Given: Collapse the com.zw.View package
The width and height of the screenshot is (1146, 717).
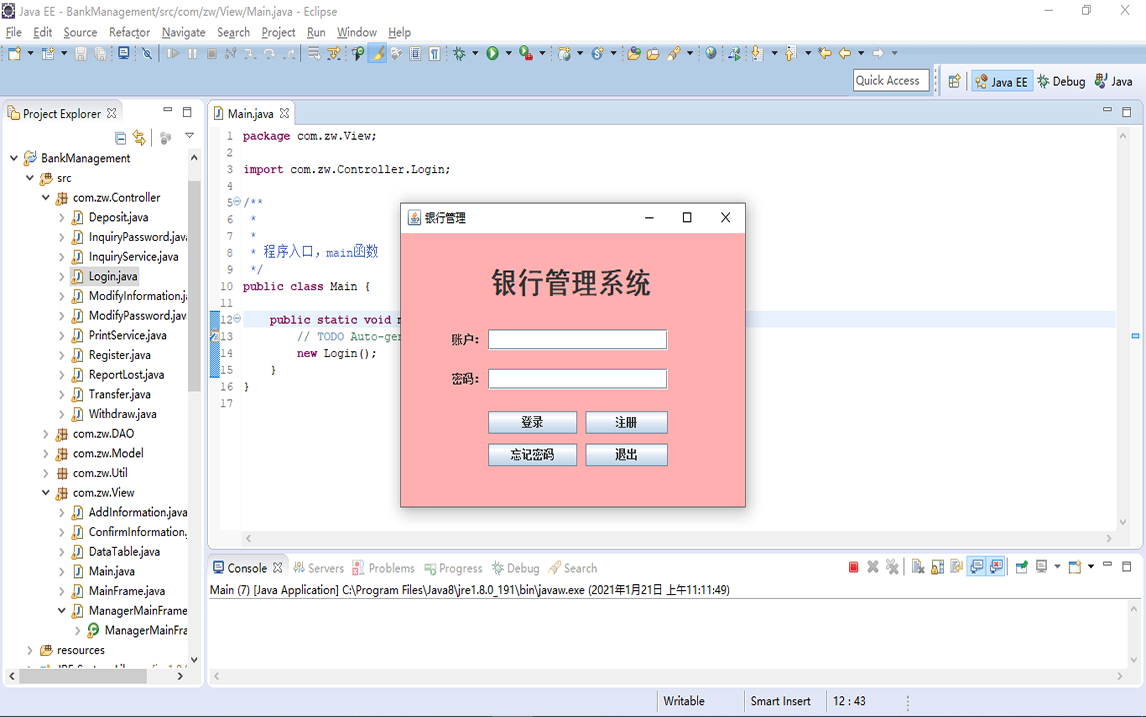Looking at the screenshot, I should coord(45,493).
